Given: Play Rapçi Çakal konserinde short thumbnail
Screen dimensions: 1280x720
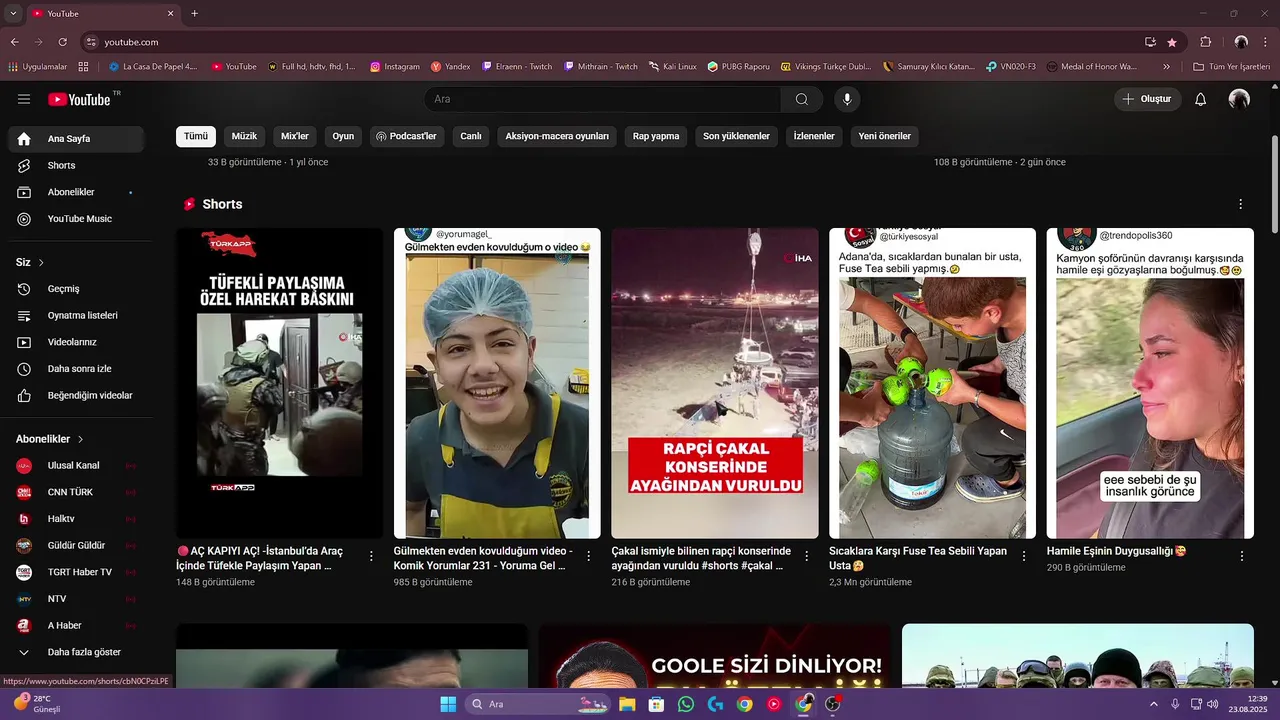Looking at the screenshot, I should click(x=715, y=383).
